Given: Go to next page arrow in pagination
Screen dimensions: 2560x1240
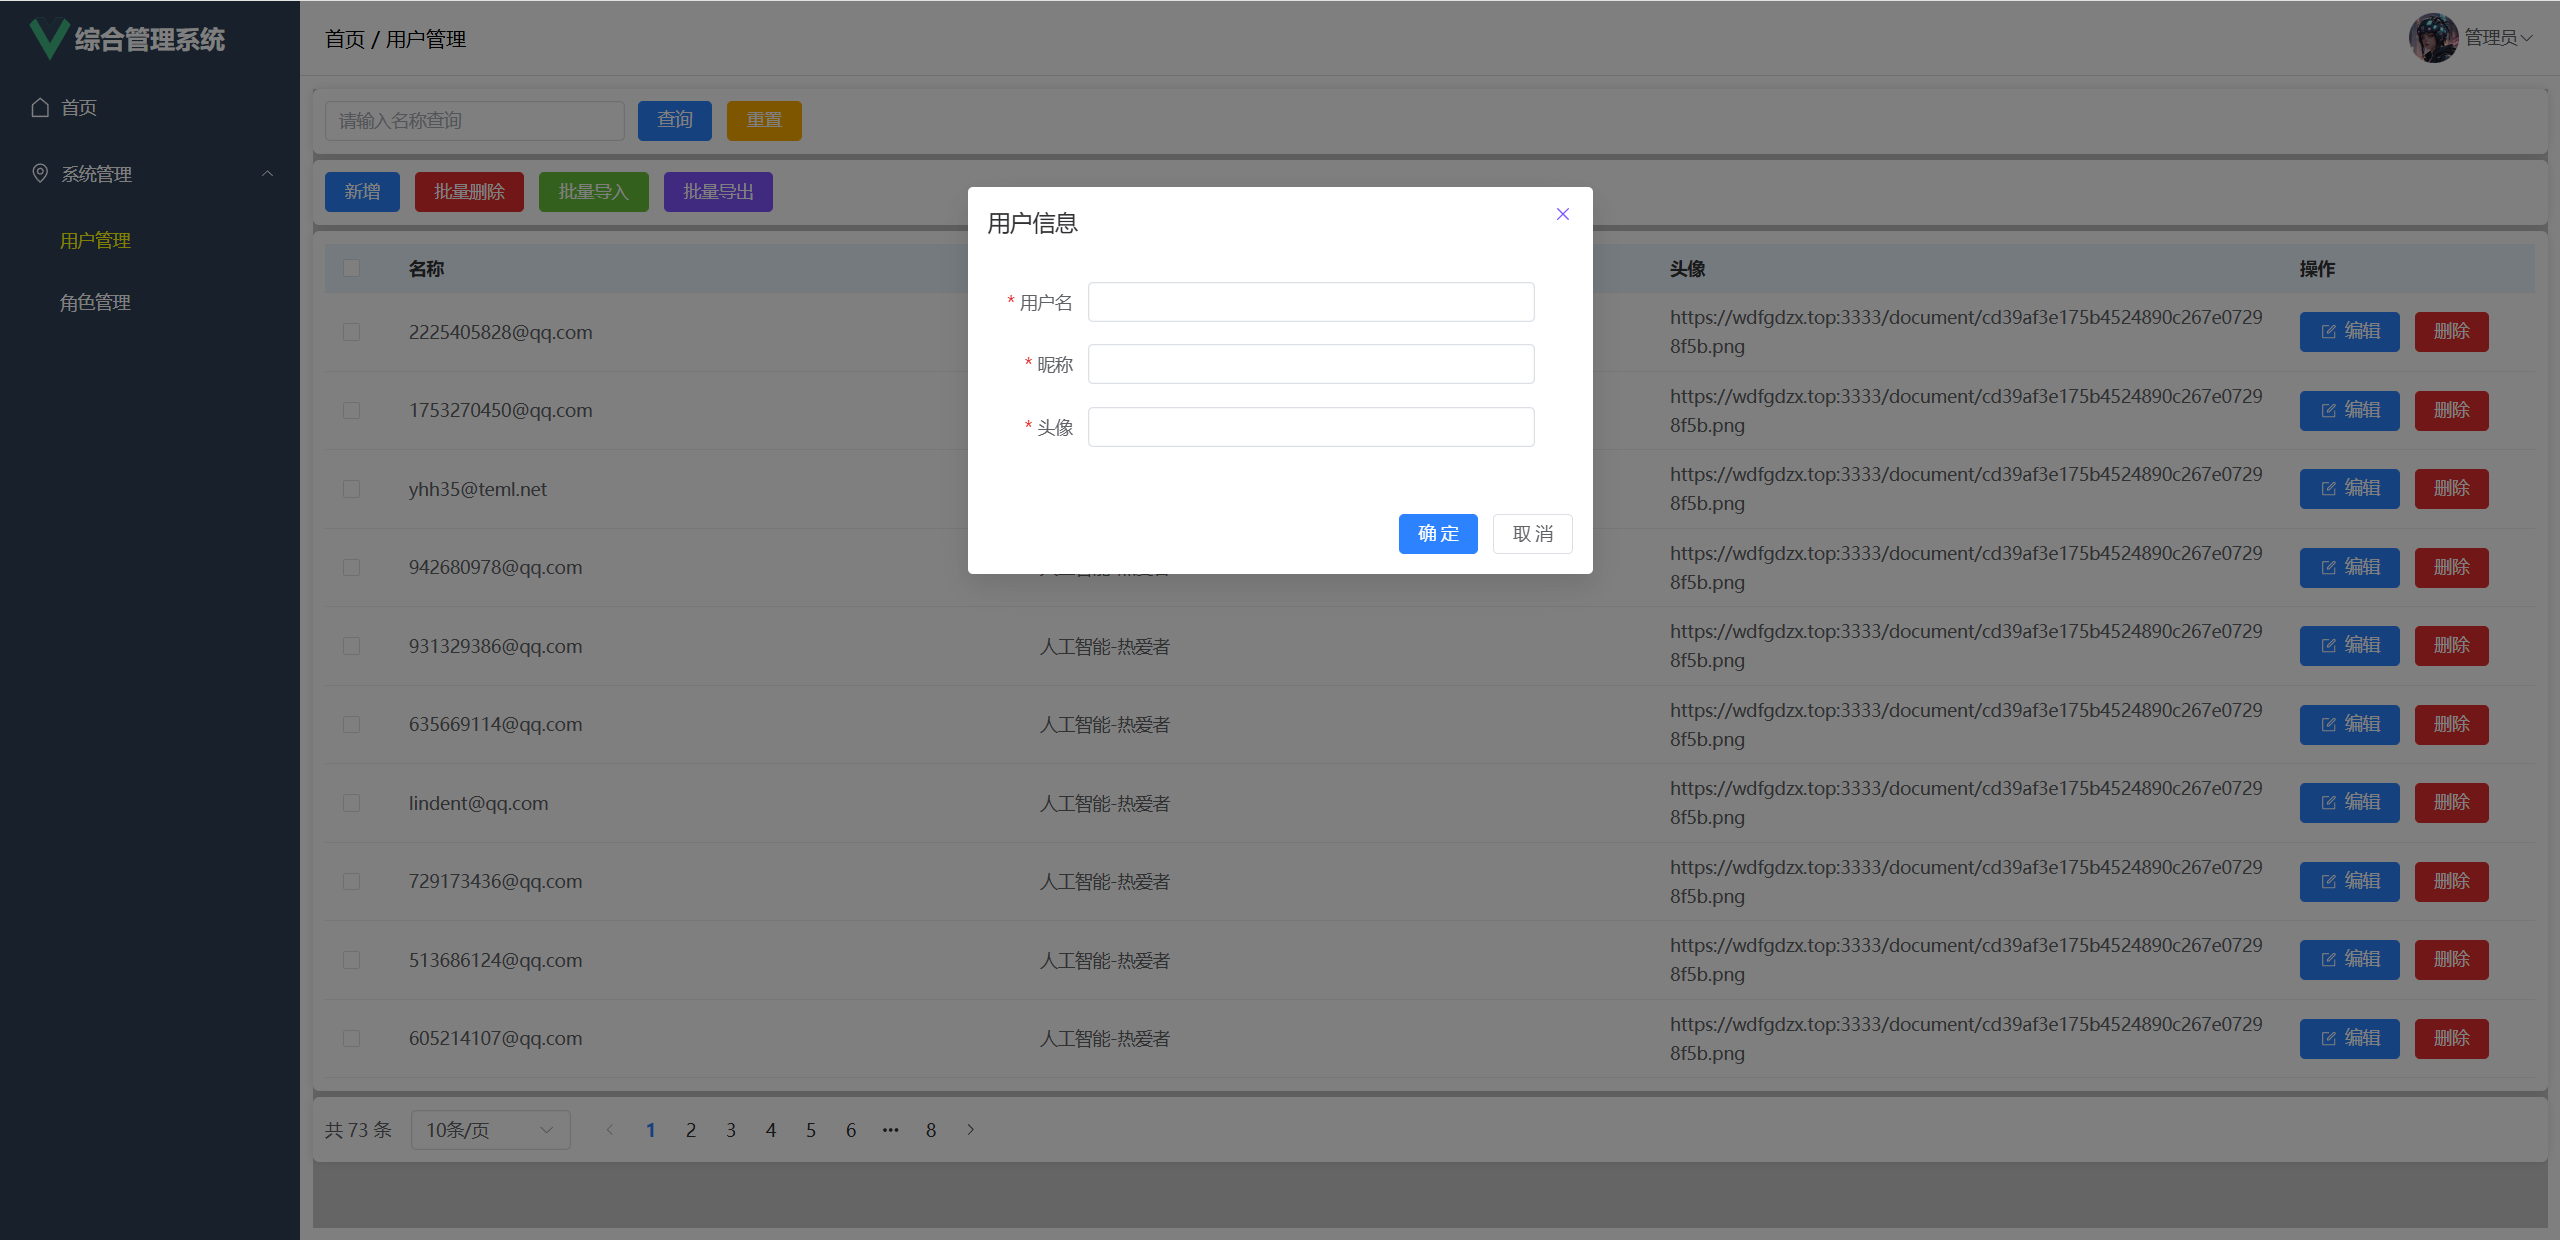Looking at the screenshot, I should [x=970, y=1130].
